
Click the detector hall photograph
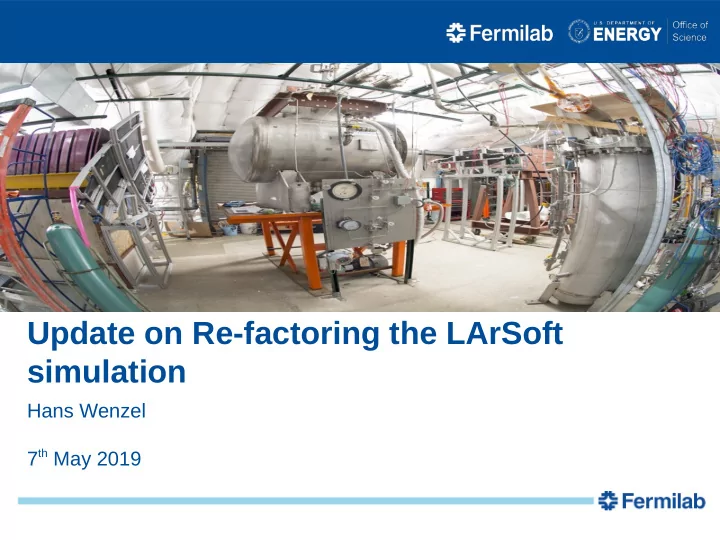click(x=360, y=187)
